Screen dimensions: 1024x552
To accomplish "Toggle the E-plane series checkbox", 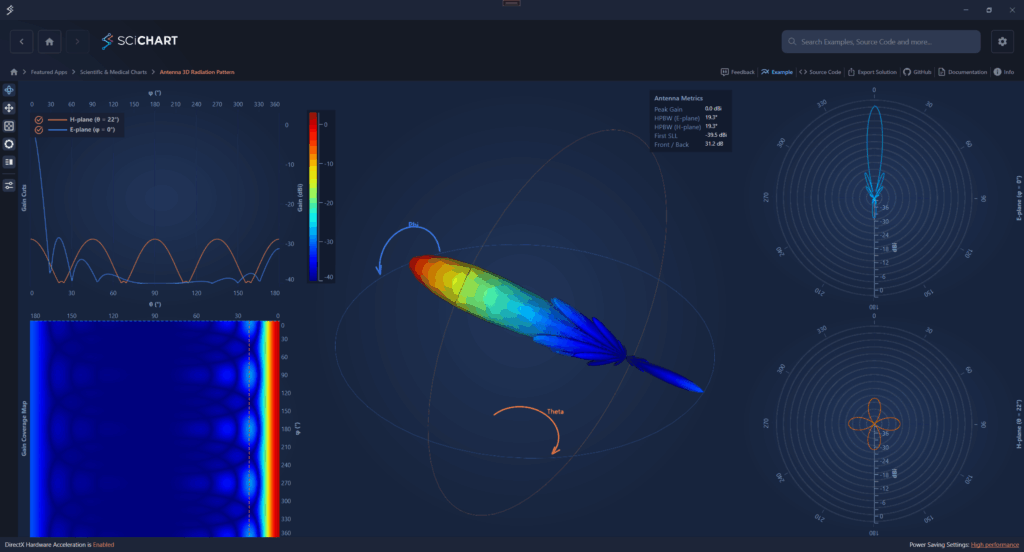I will 38,130.
